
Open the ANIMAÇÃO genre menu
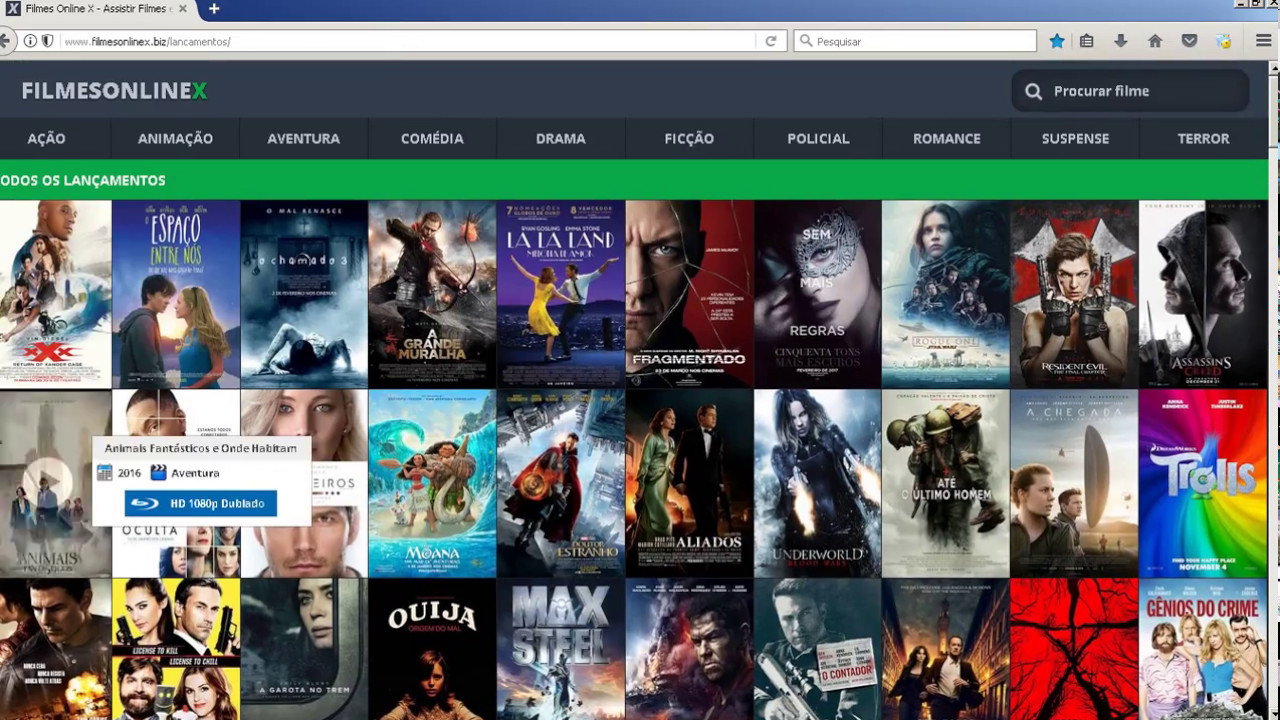175,139
